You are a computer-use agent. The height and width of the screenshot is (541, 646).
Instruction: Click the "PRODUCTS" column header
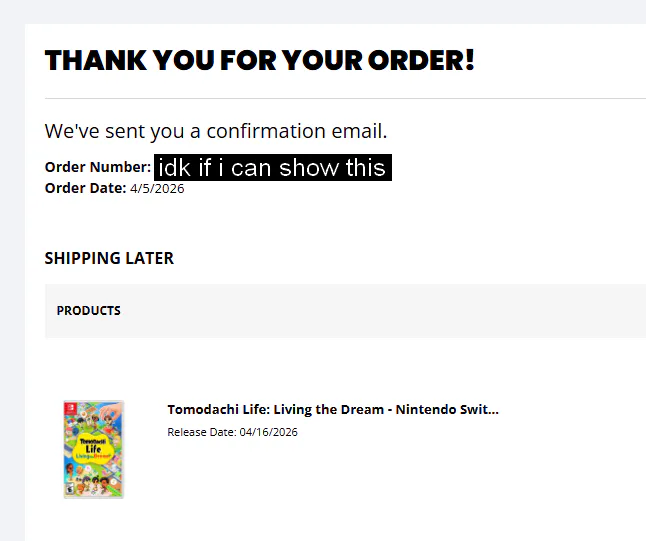88,311
